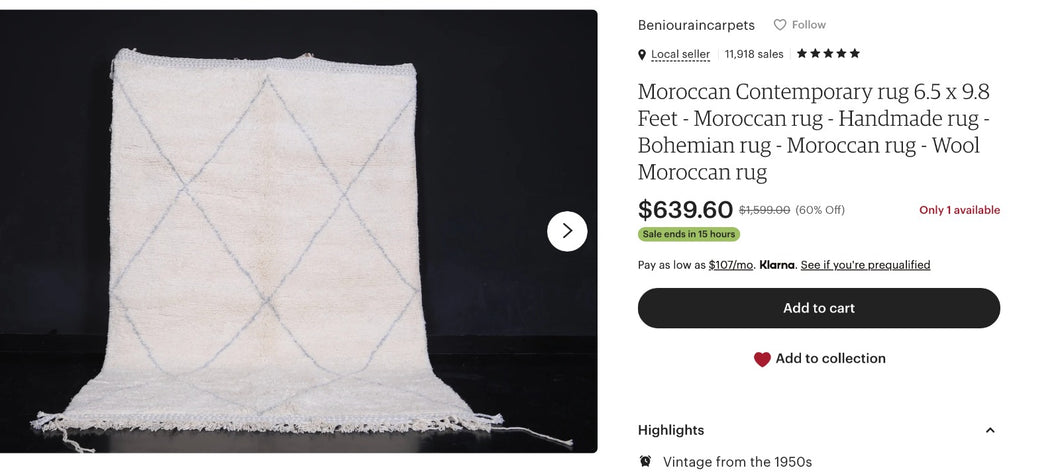Screen dimensions: 1060x472
Task: Open the $107/mo payment link
Action: pos(730,265)
